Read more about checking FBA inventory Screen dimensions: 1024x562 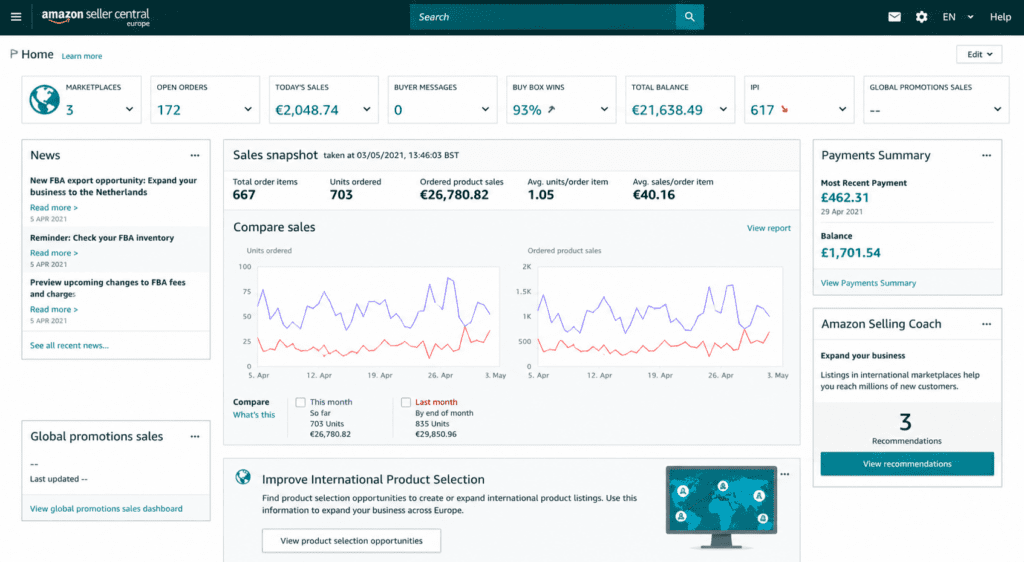[54, 253]
